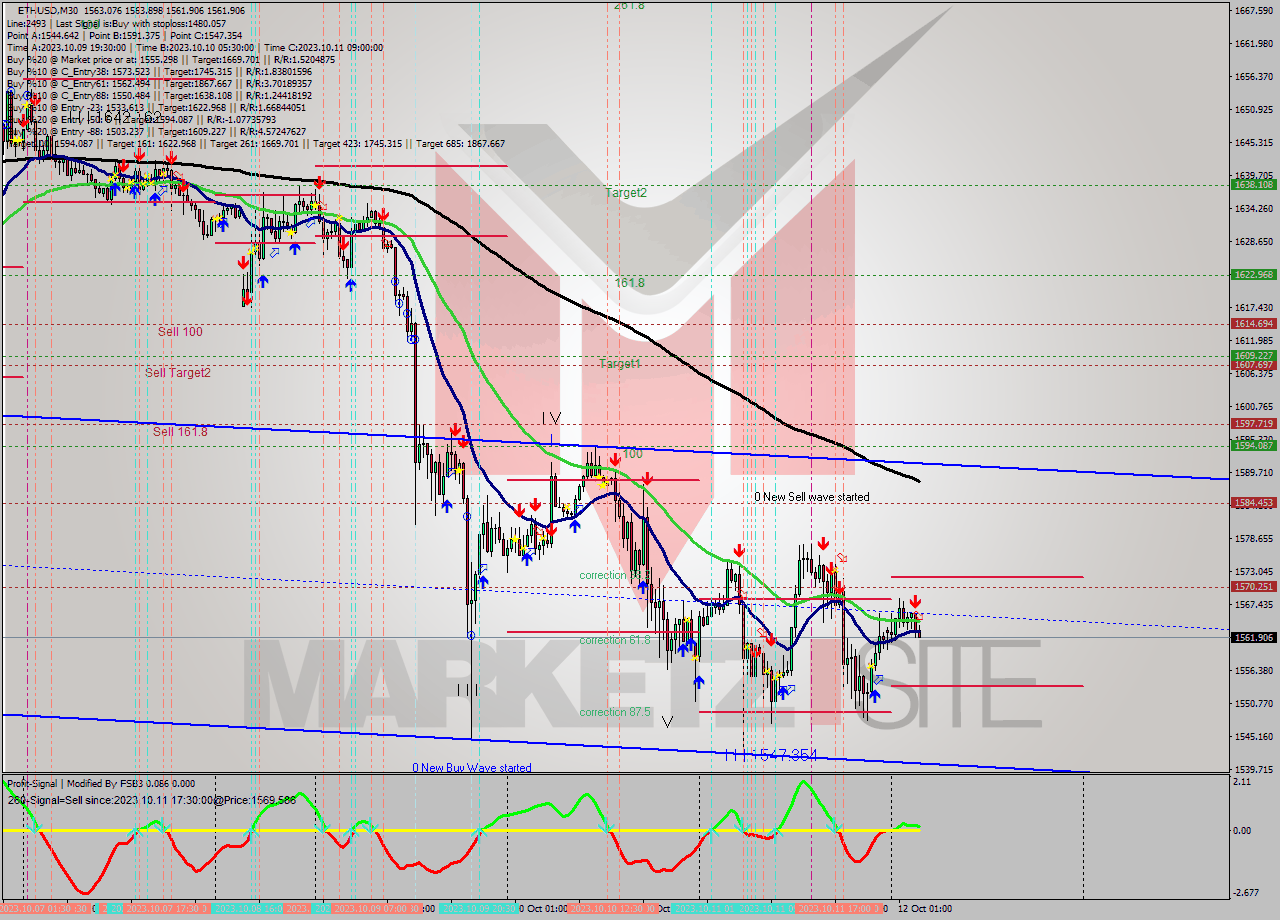Click the '0 New Sell wave started' label
This screenshot has height=920, width=1280.
point(812,497)
